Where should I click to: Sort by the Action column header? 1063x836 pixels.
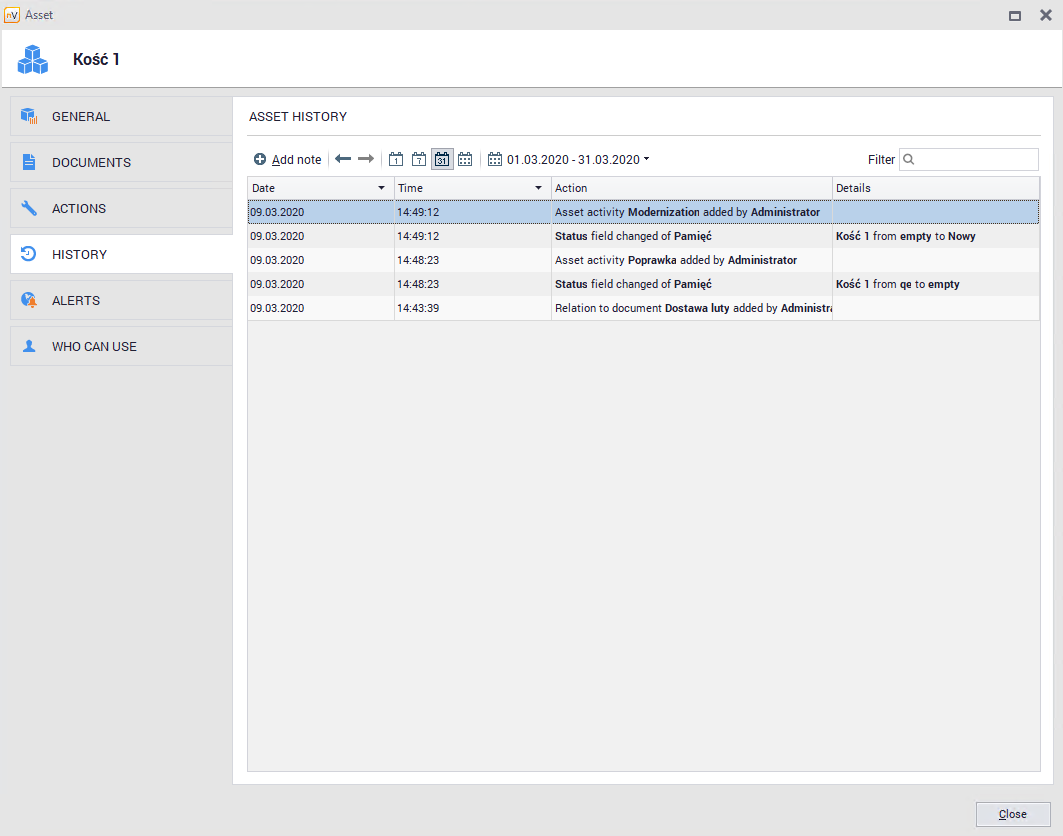pyautogui.click(x=690, y=188)
